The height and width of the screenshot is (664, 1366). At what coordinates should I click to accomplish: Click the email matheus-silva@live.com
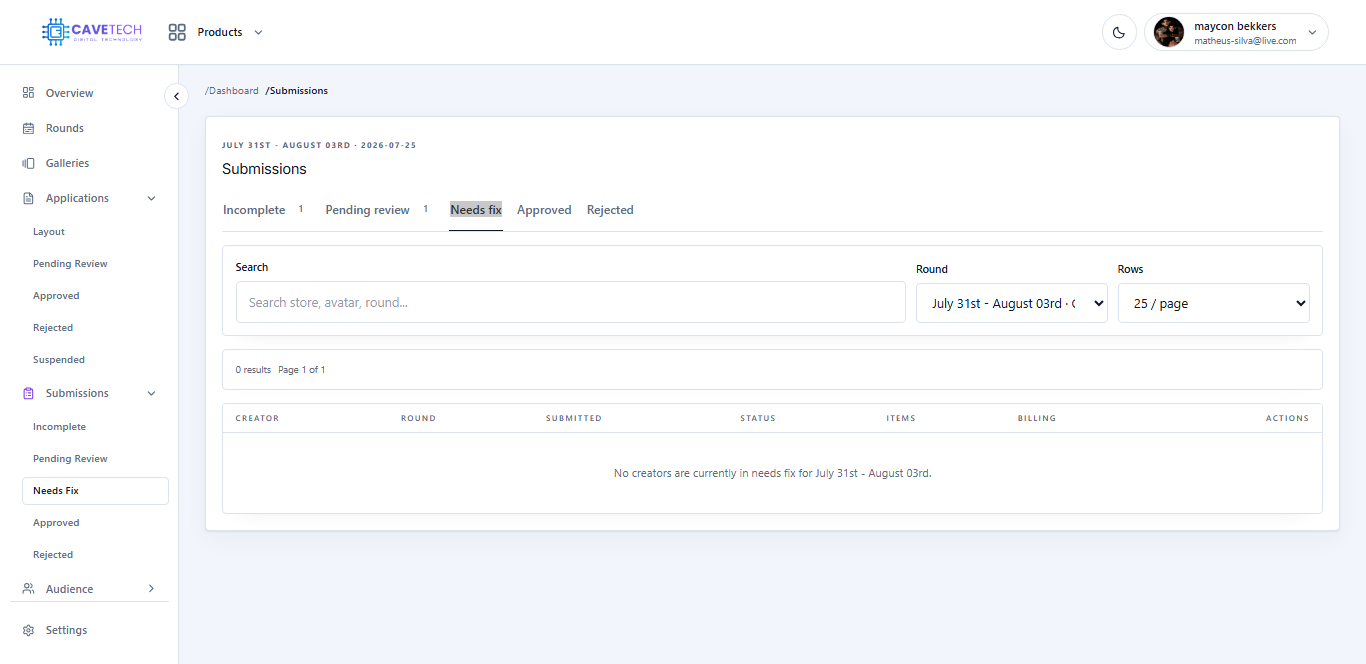[x=1245, y=41]
